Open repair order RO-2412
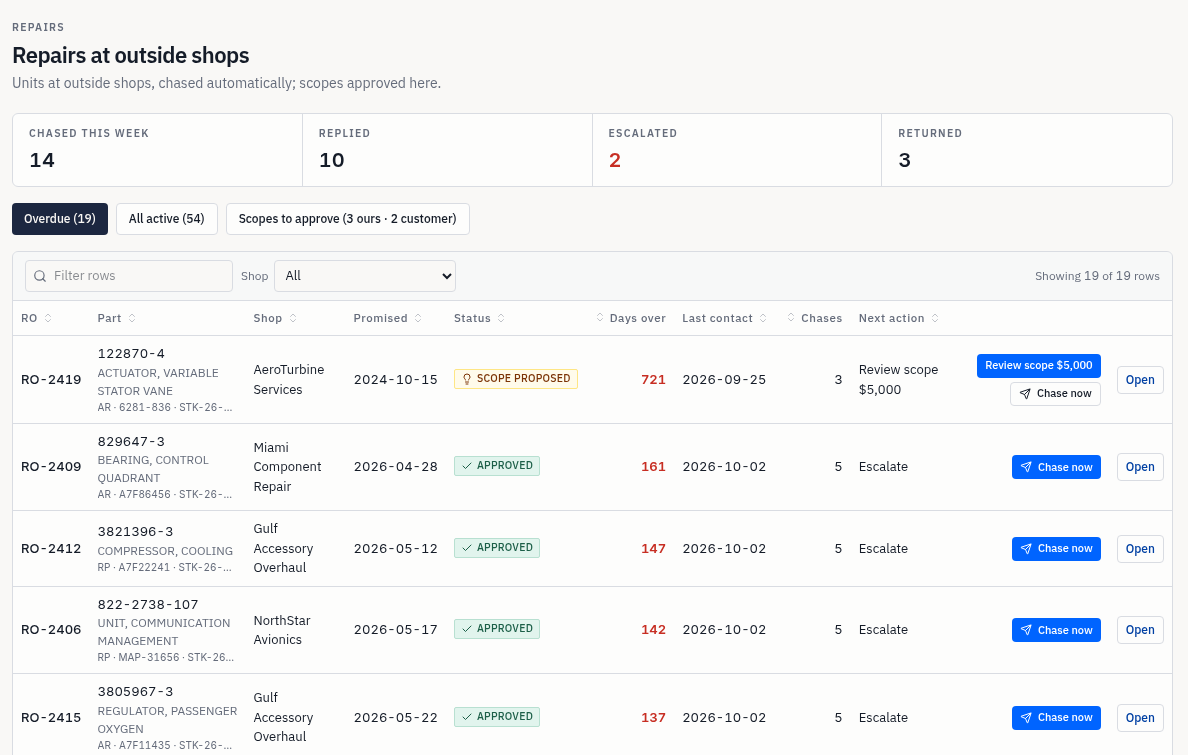1188x755 pixels. (1140, 549)
